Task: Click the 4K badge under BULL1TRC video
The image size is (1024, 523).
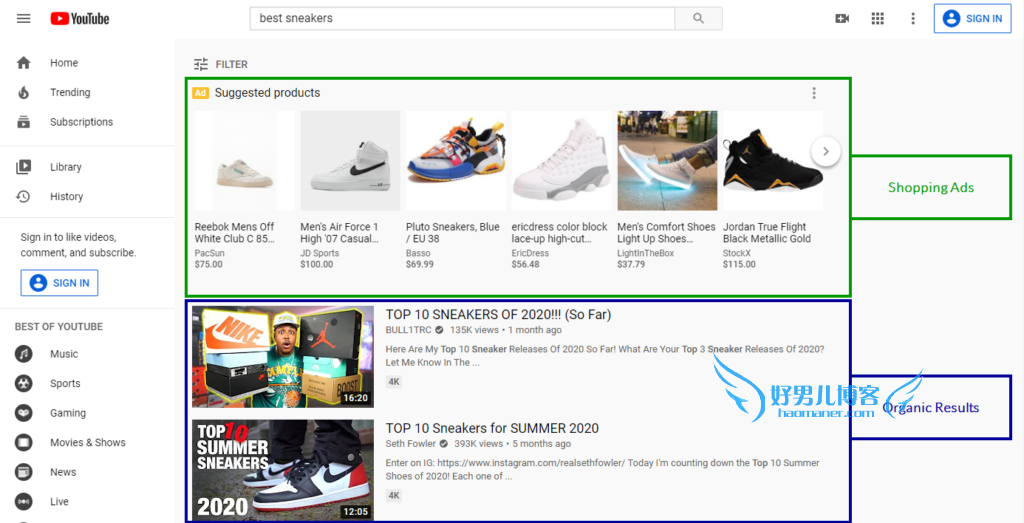Action: point(393,381)
